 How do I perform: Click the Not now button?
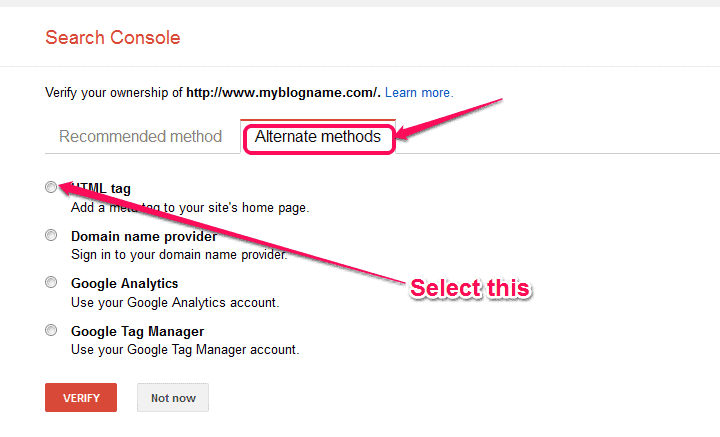[x=173, y=398]
